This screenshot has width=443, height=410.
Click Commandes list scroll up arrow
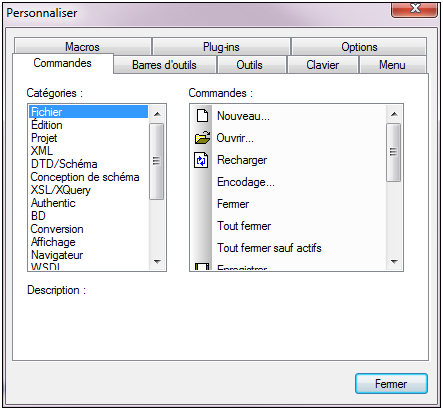(394, 114)
